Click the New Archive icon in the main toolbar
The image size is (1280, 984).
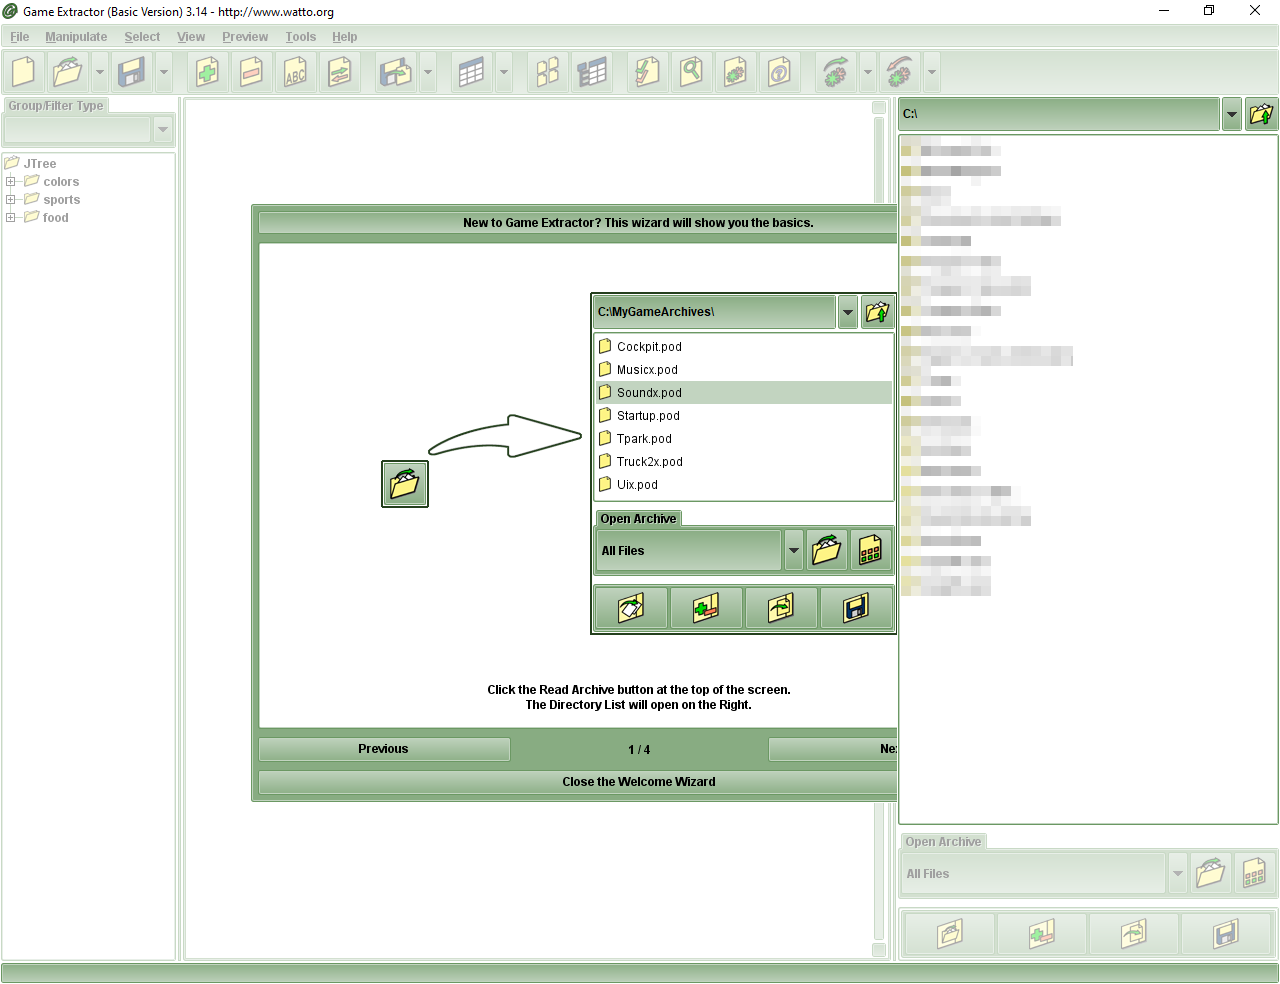24,72
